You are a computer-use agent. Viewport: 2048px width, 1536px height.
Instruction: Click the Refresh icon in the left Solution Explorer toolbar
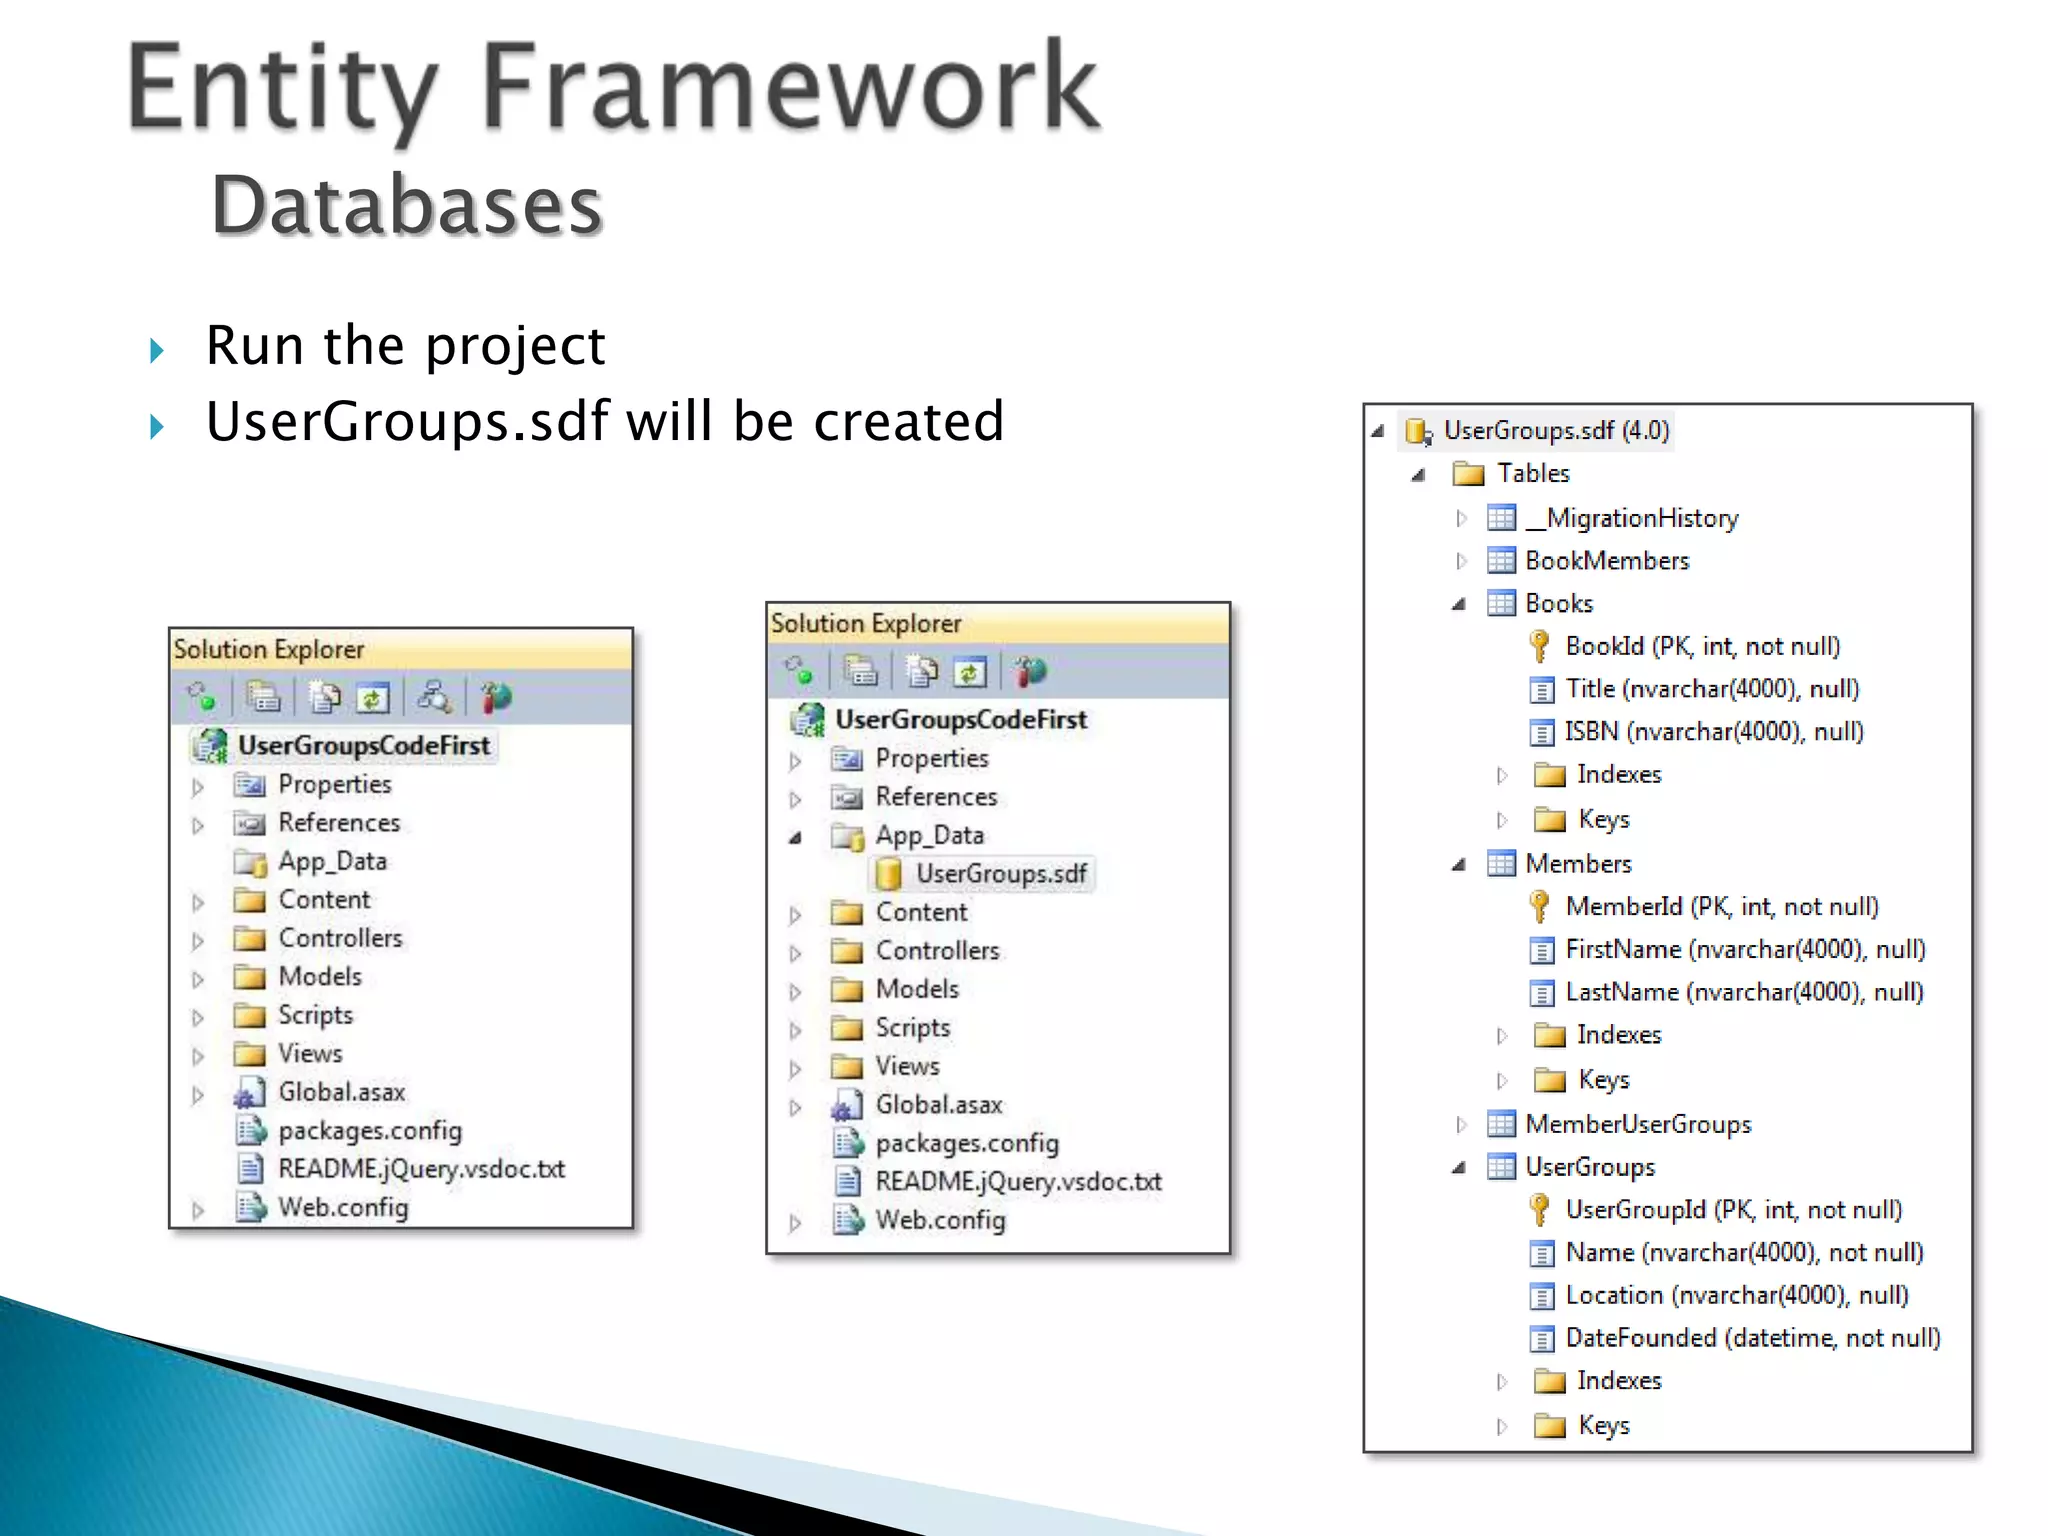tap(372, 697)
